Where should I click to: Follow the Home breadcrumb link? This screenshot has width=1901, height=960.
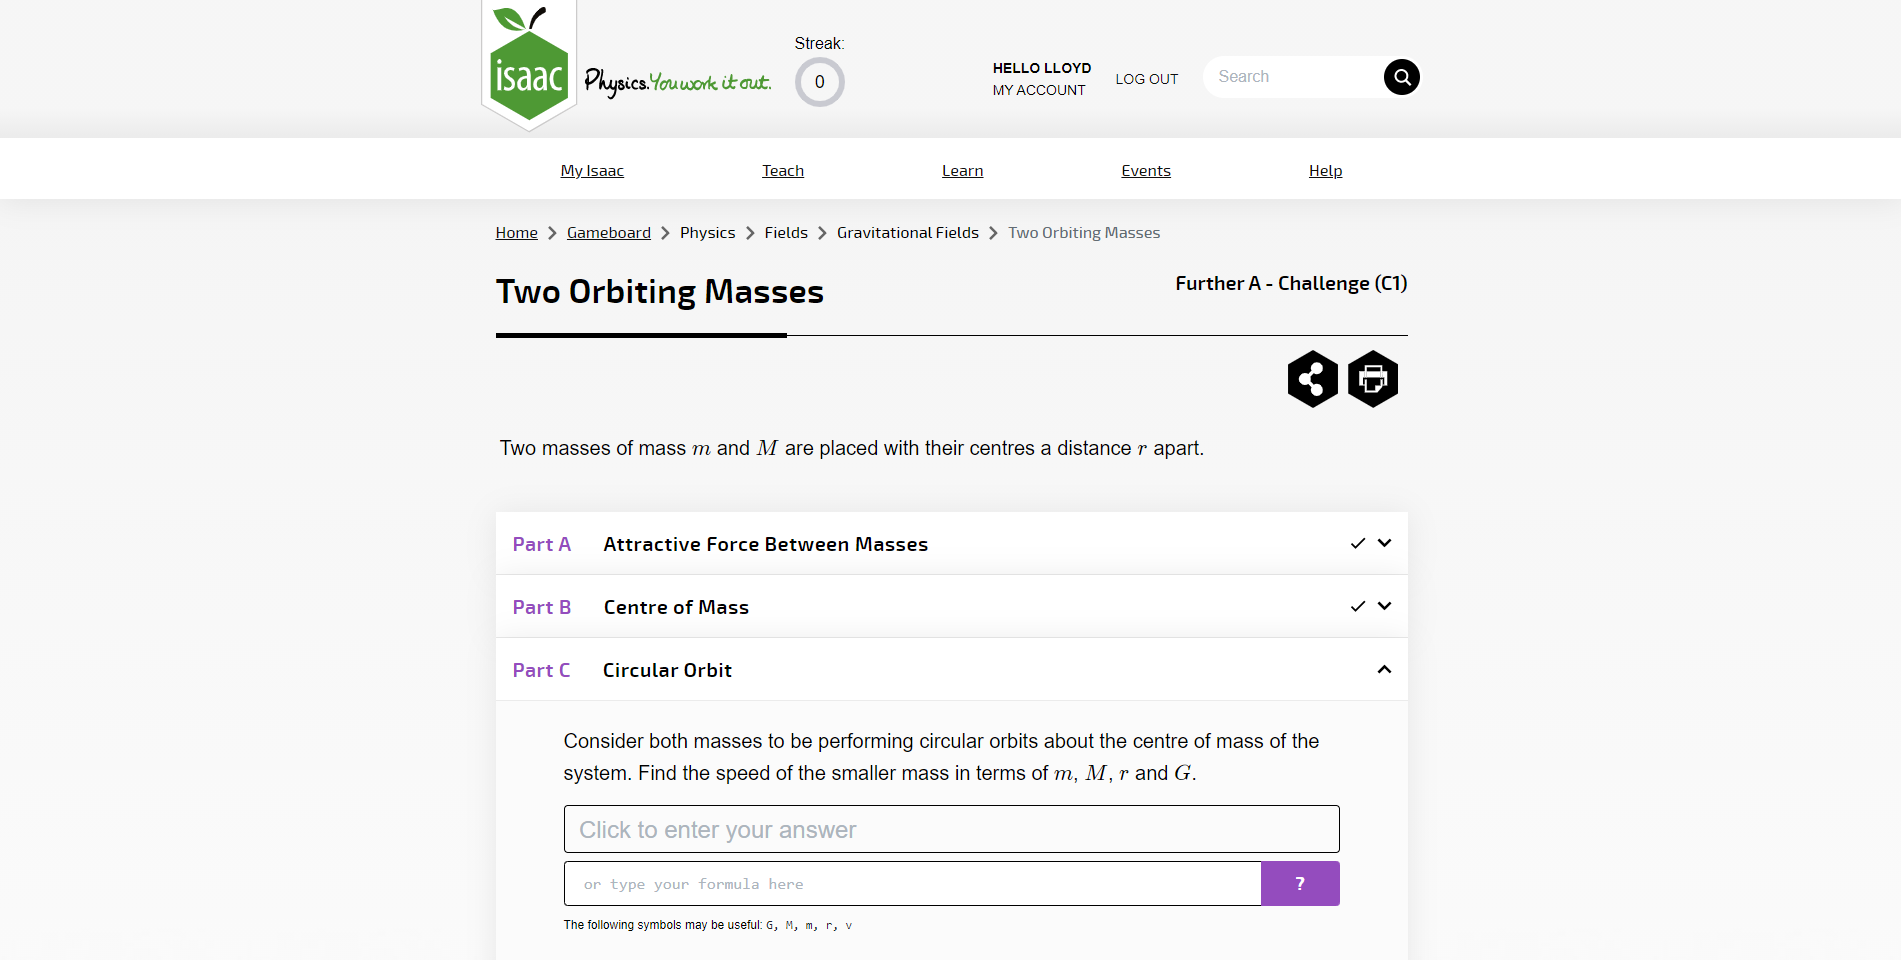517,232
